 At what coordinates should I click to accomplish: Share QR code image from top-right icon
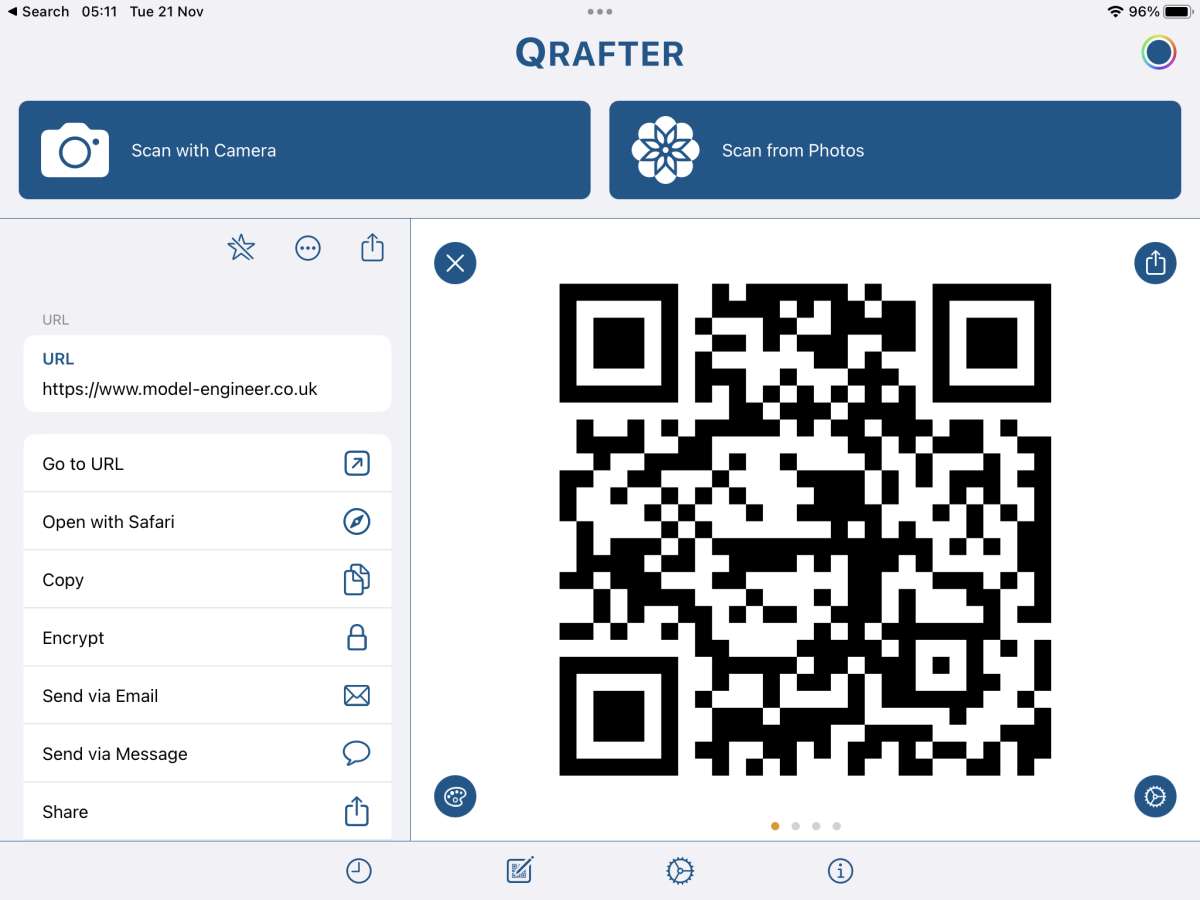(1155, 263)
